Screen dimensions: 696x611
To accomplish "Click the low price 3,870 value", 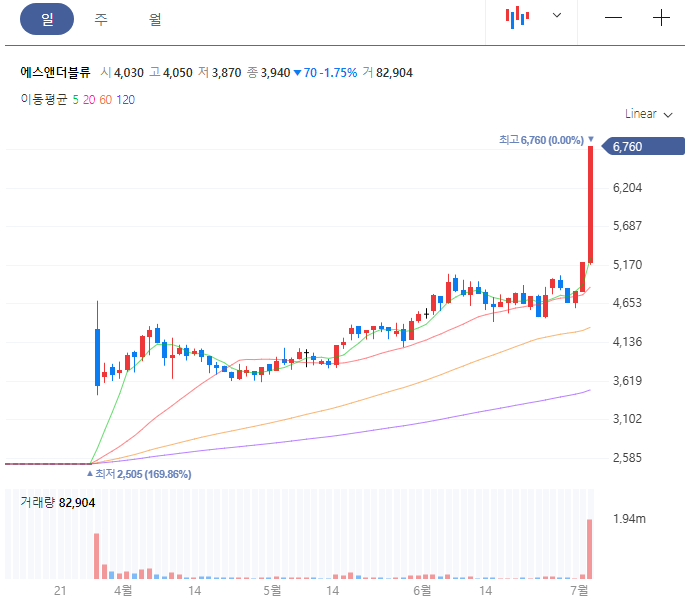I will tap(226, 73).
